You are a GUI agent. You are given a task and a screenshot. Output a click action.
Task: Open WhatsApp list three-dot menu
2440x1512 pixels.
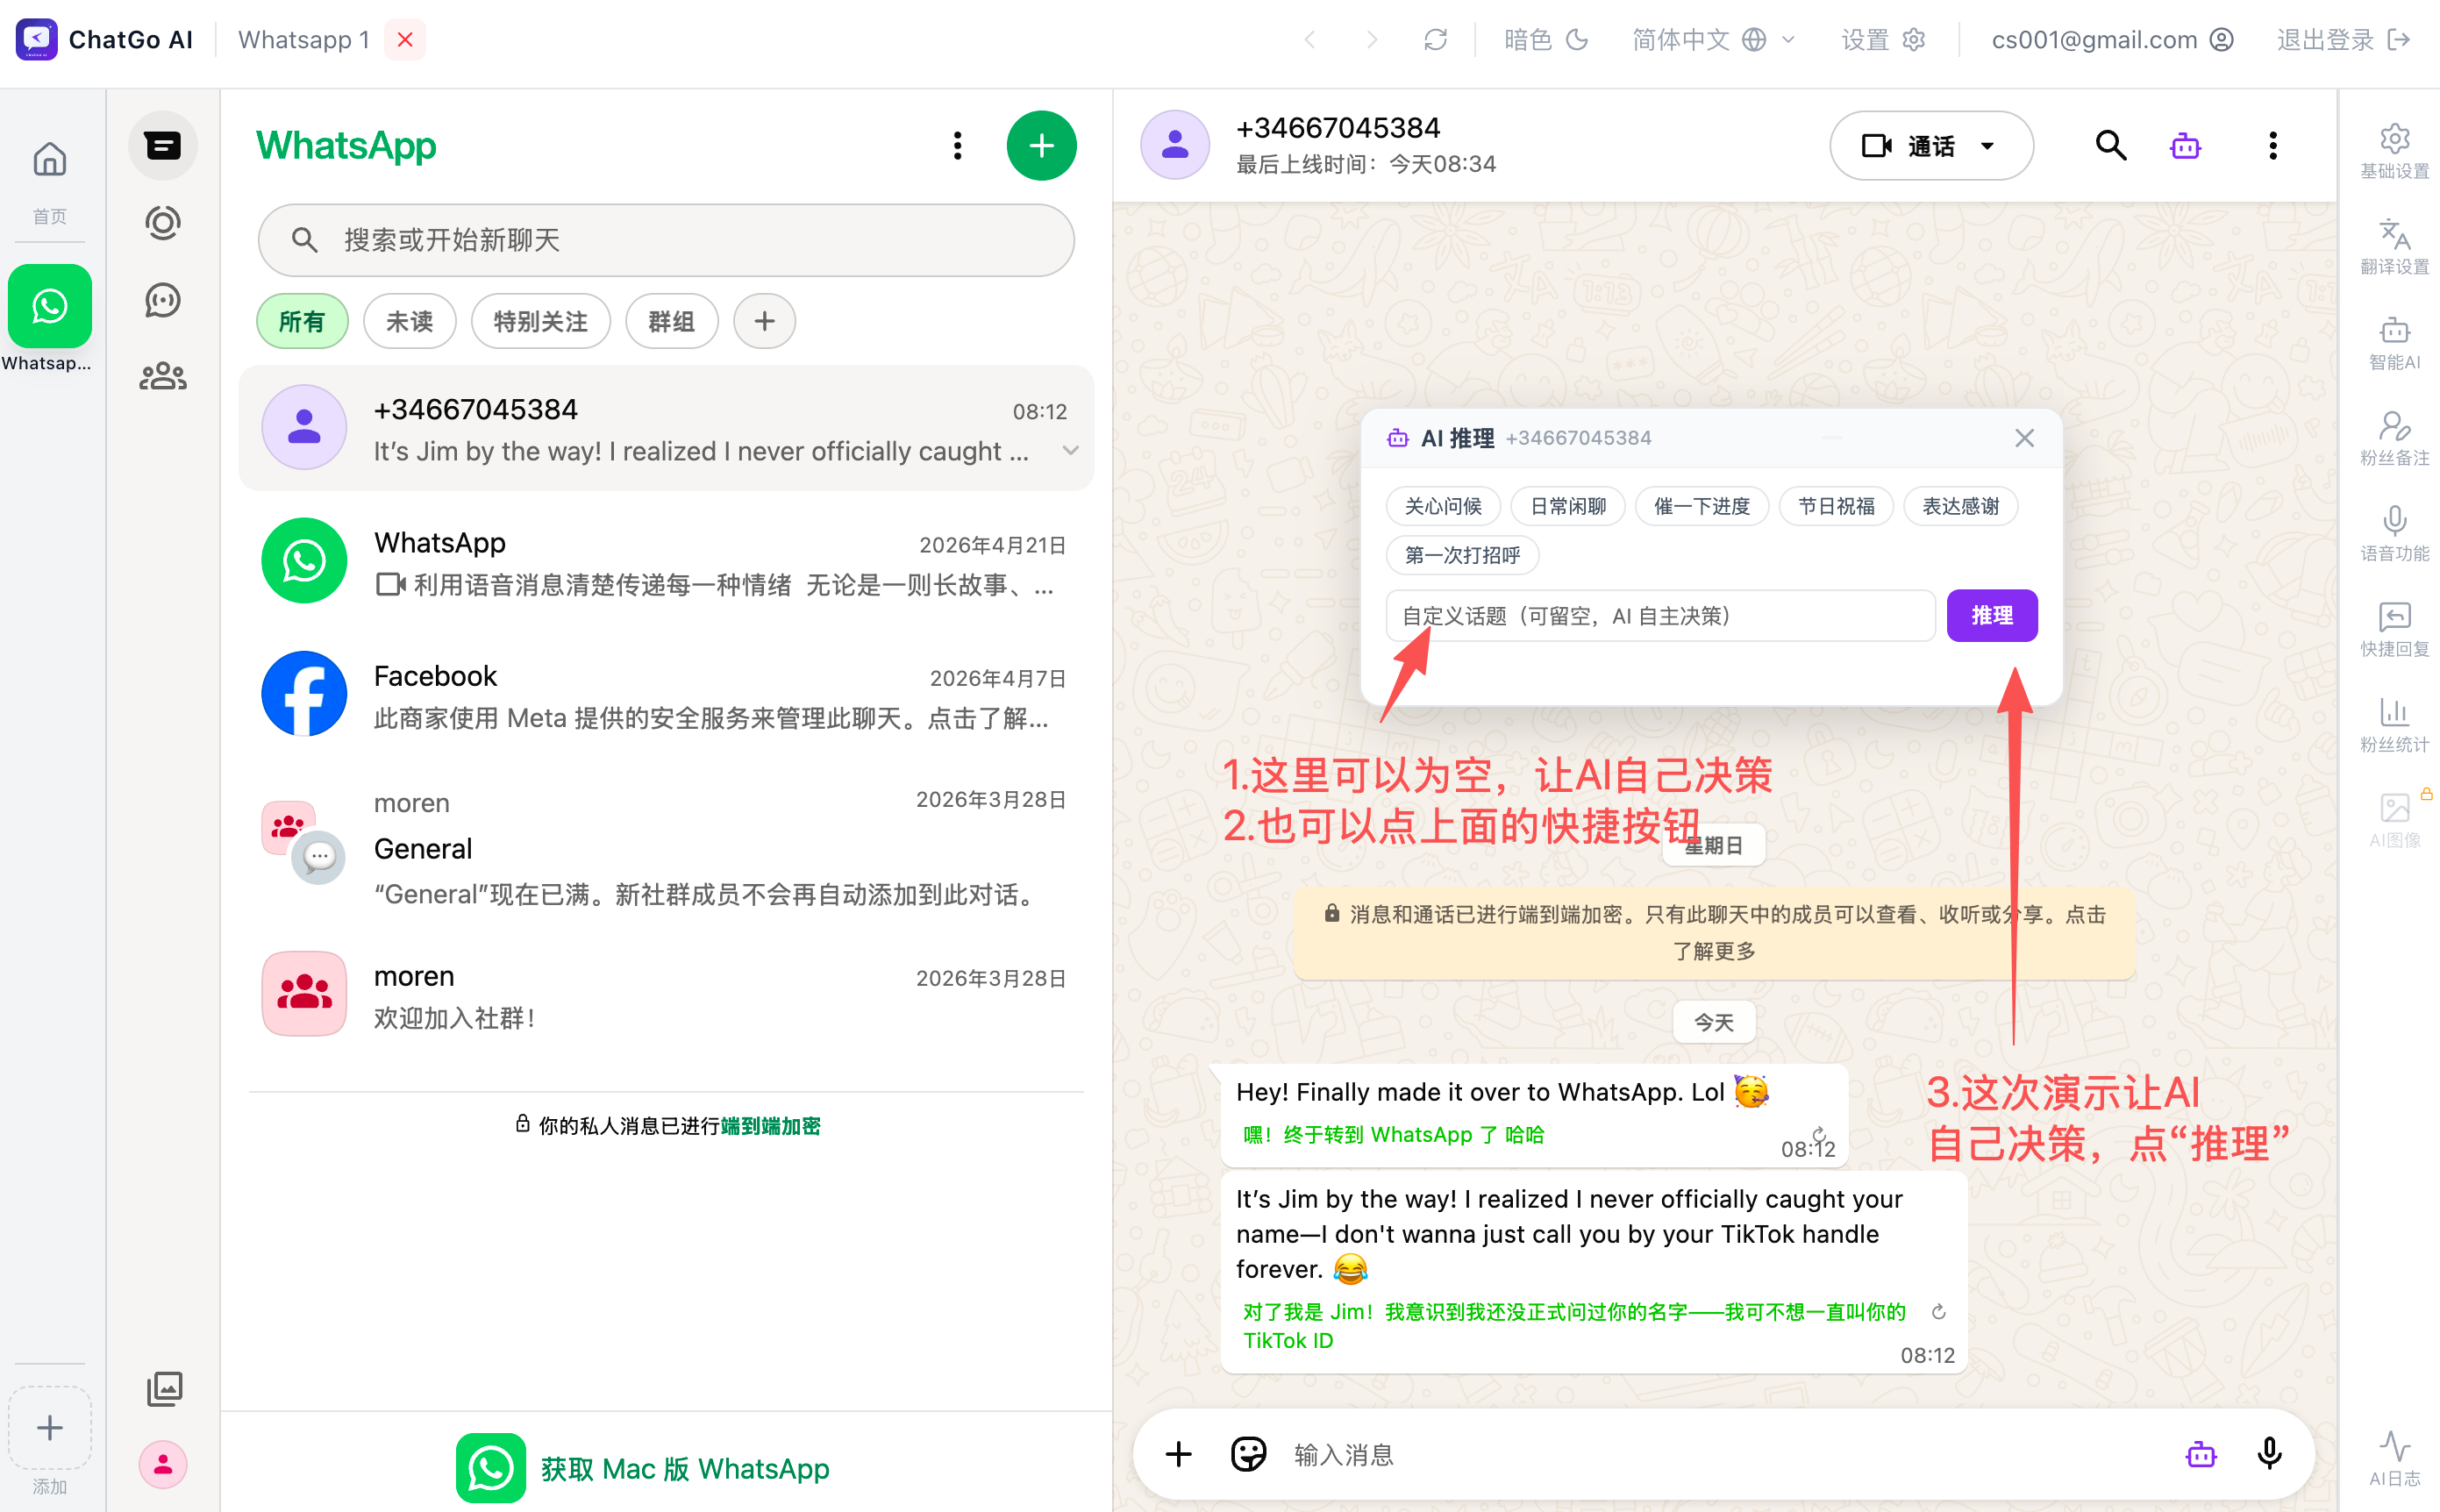pyautogui.click(x=957, y=146)
